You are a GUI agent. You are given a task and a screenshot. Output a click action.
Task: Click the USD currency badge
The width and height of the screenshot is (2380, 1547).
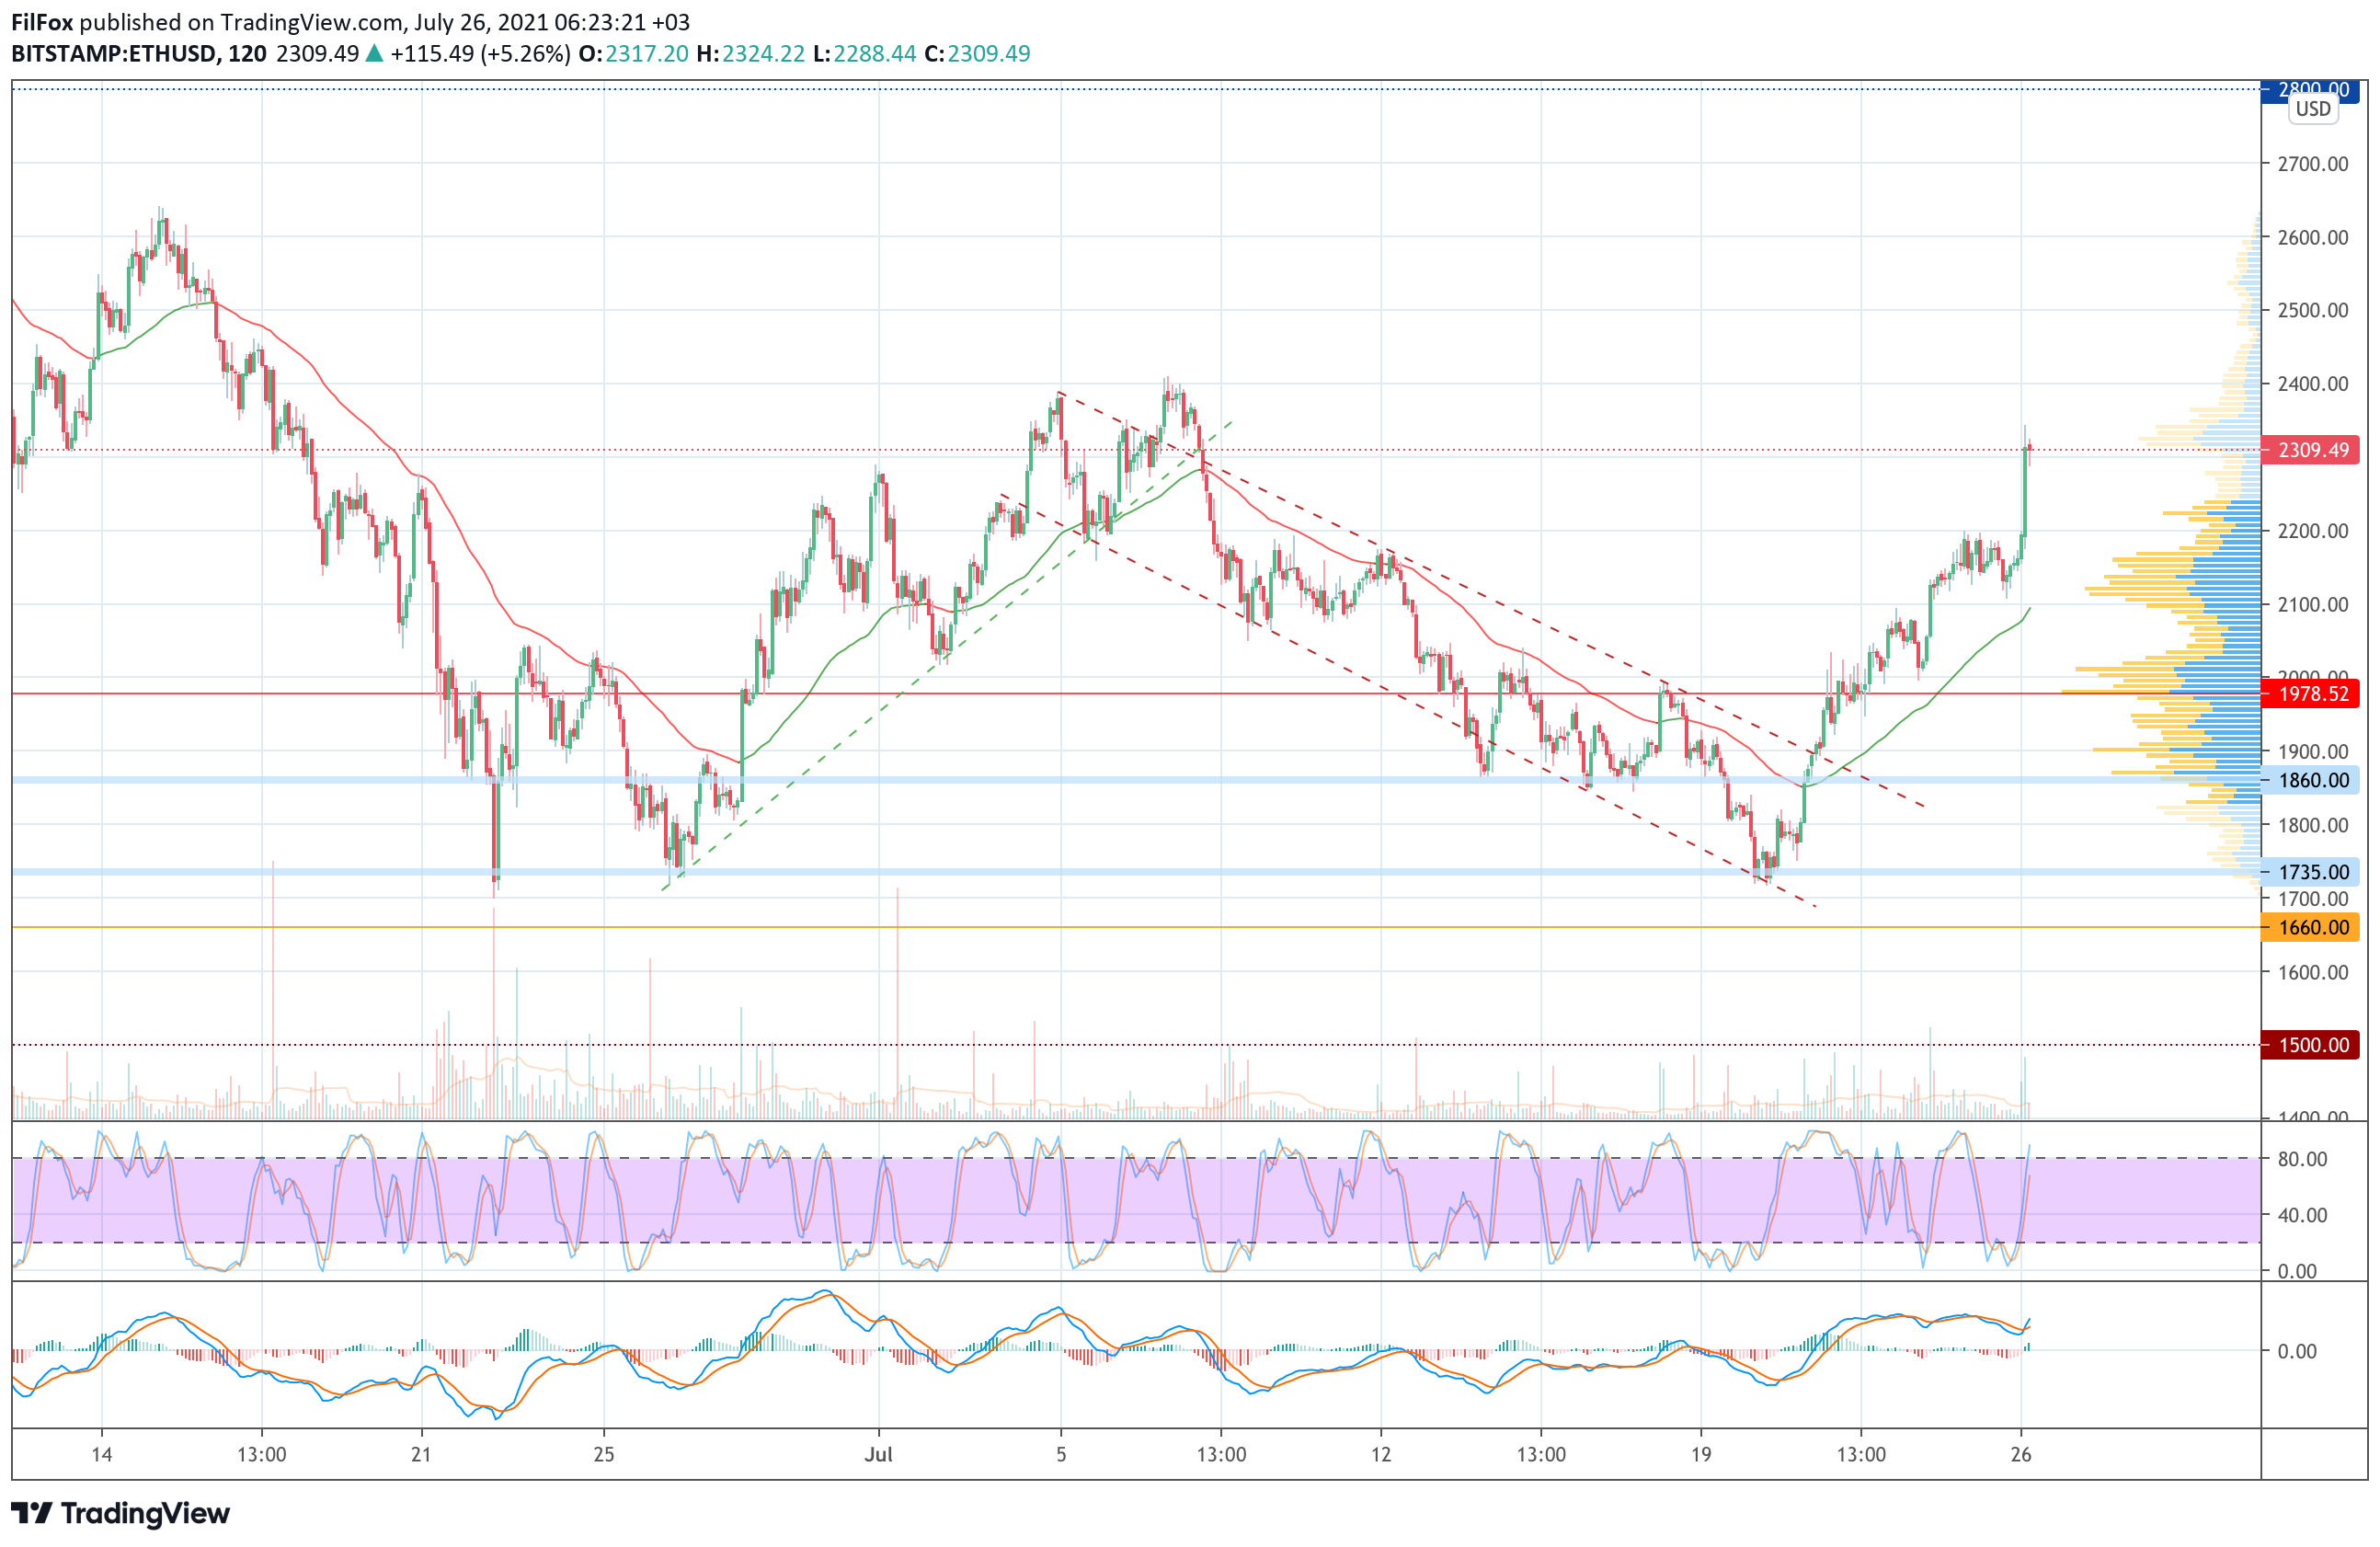point(2312,109)
